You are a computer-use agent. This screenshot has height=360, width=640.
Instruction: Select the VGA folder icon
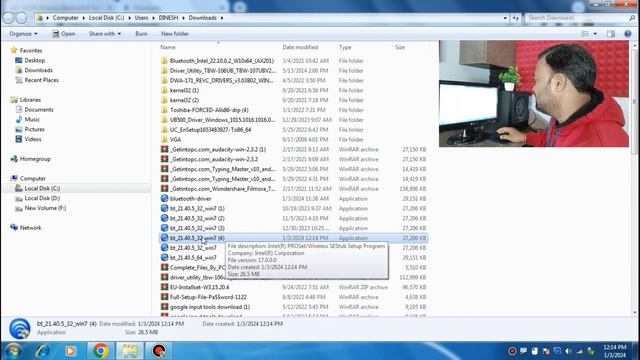click(164, 139)
